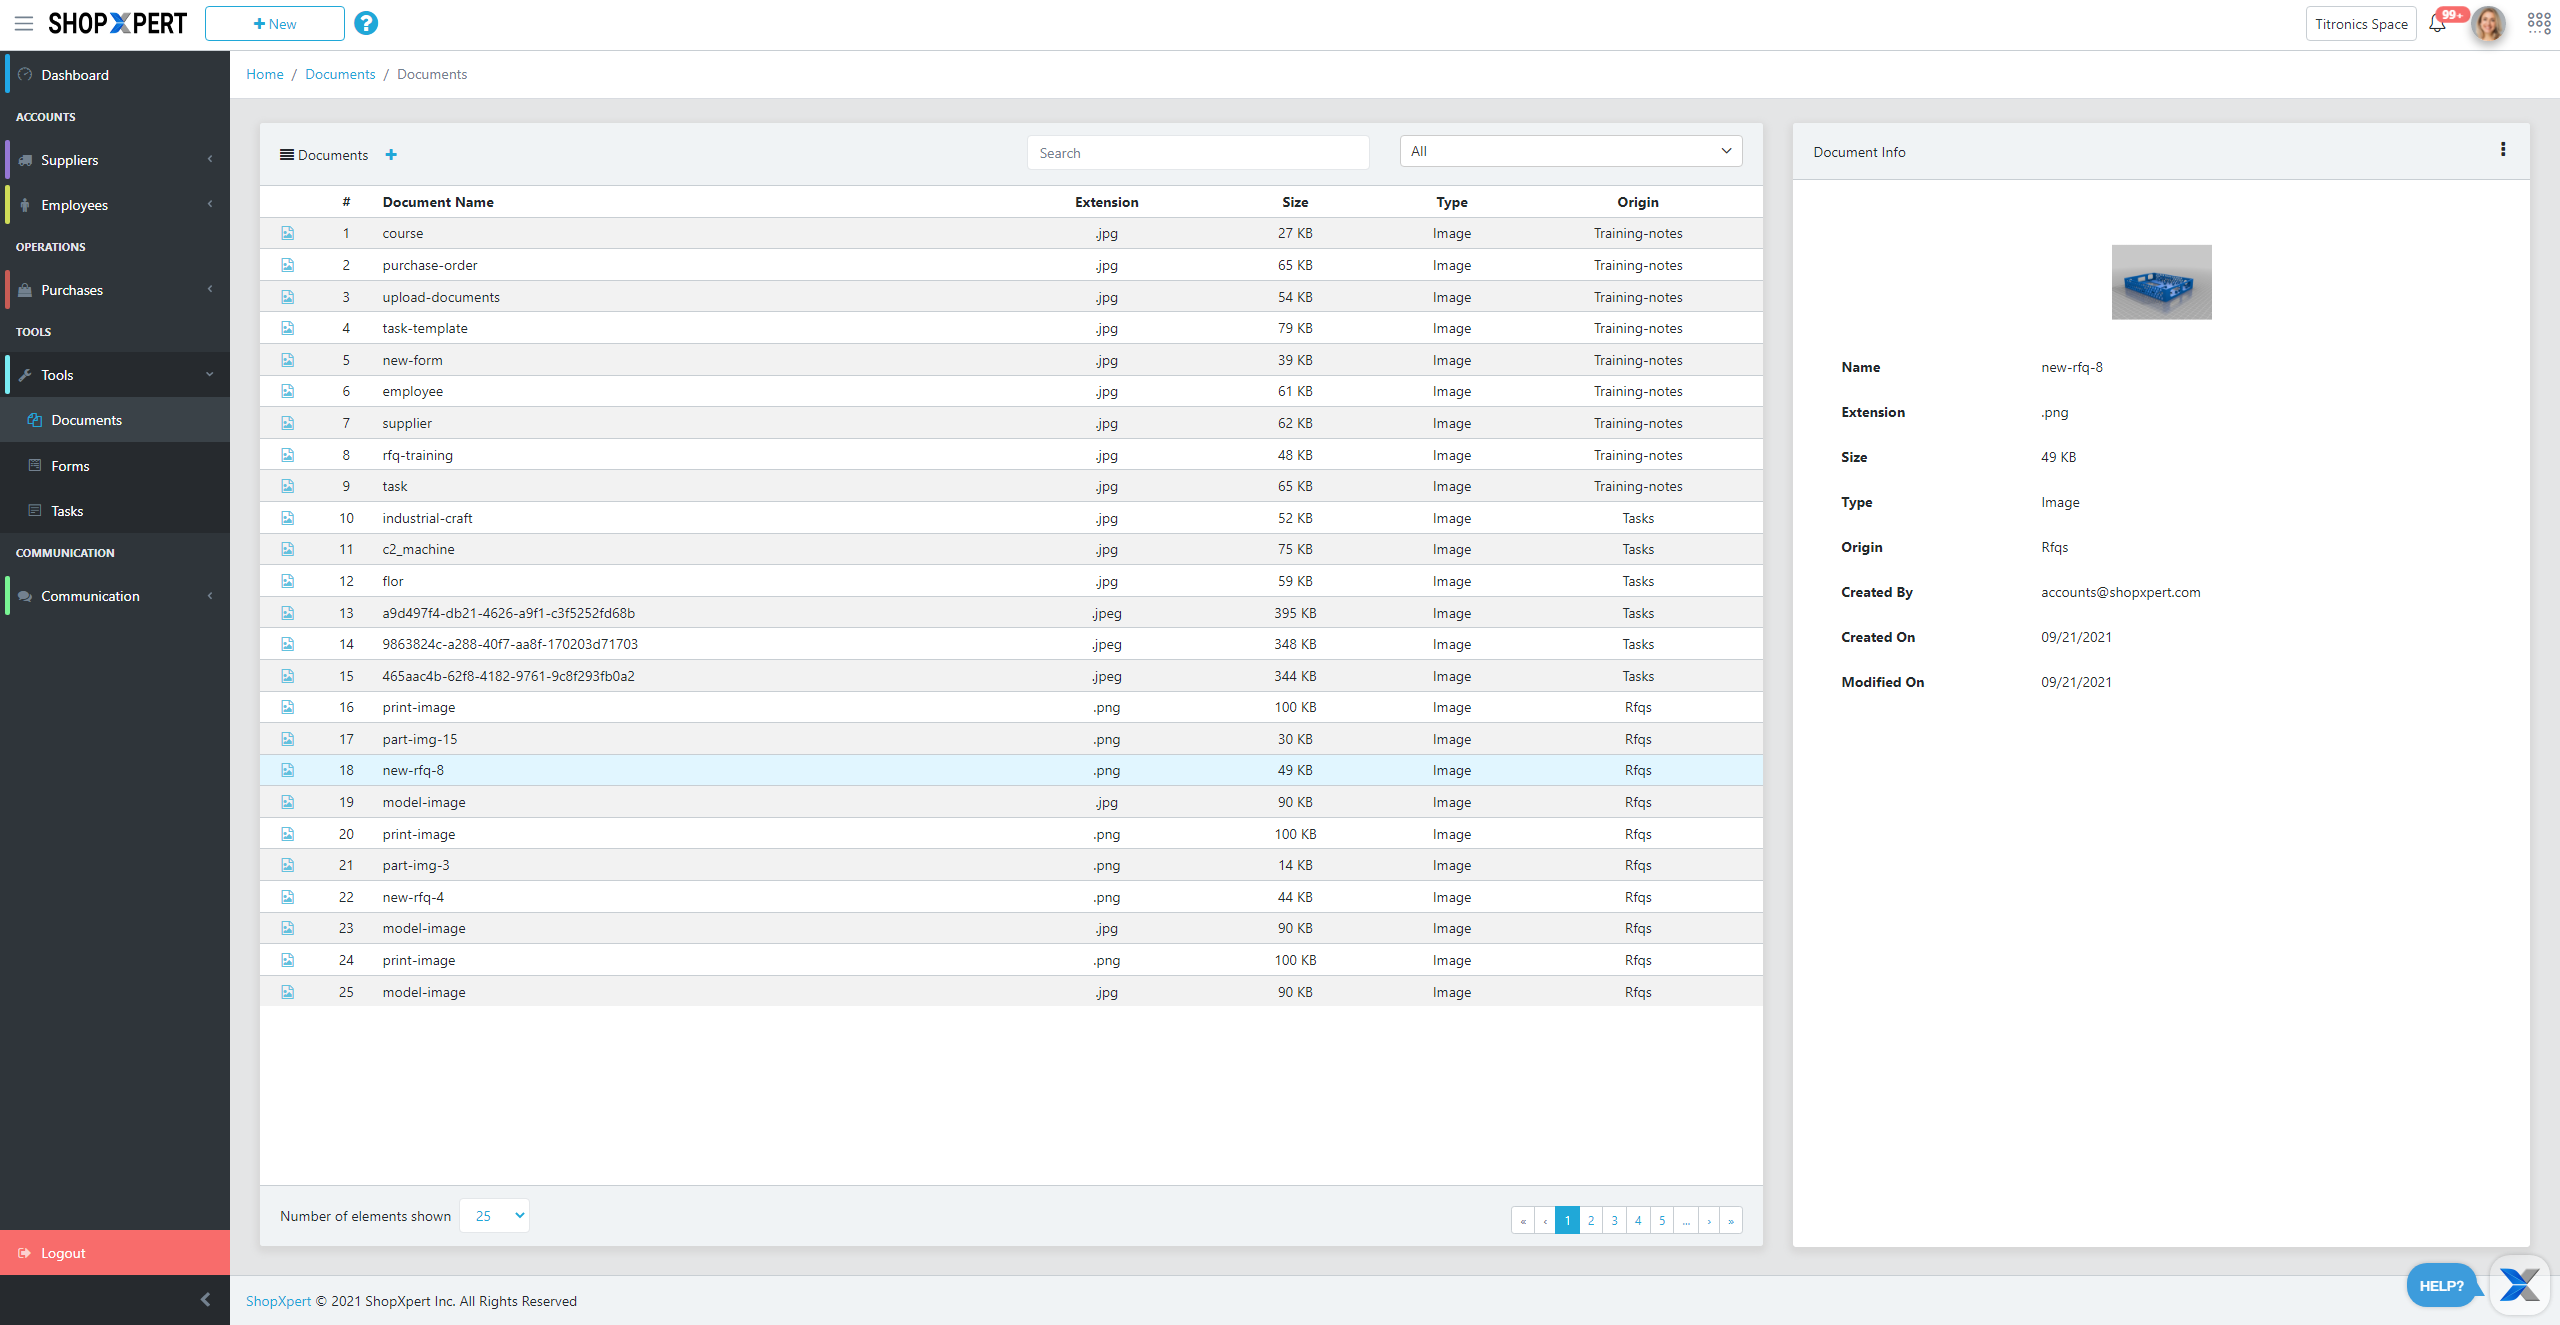Click the image file icon beside course
The image size is (2560, 1325).
(288, 232)
